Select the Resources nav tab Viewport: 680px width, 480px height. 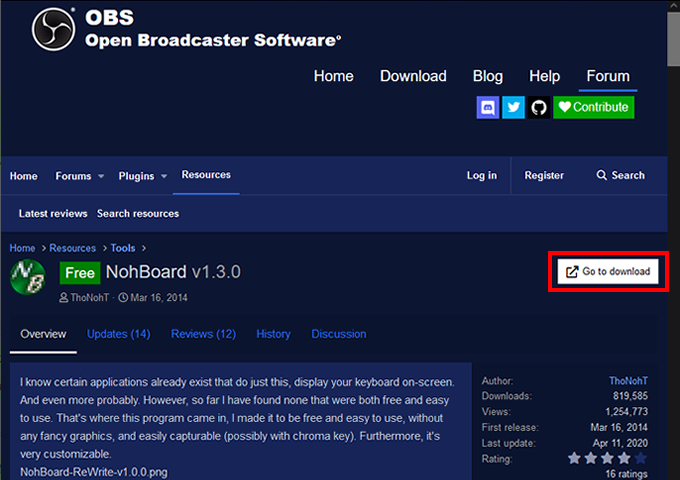[206, 175]
